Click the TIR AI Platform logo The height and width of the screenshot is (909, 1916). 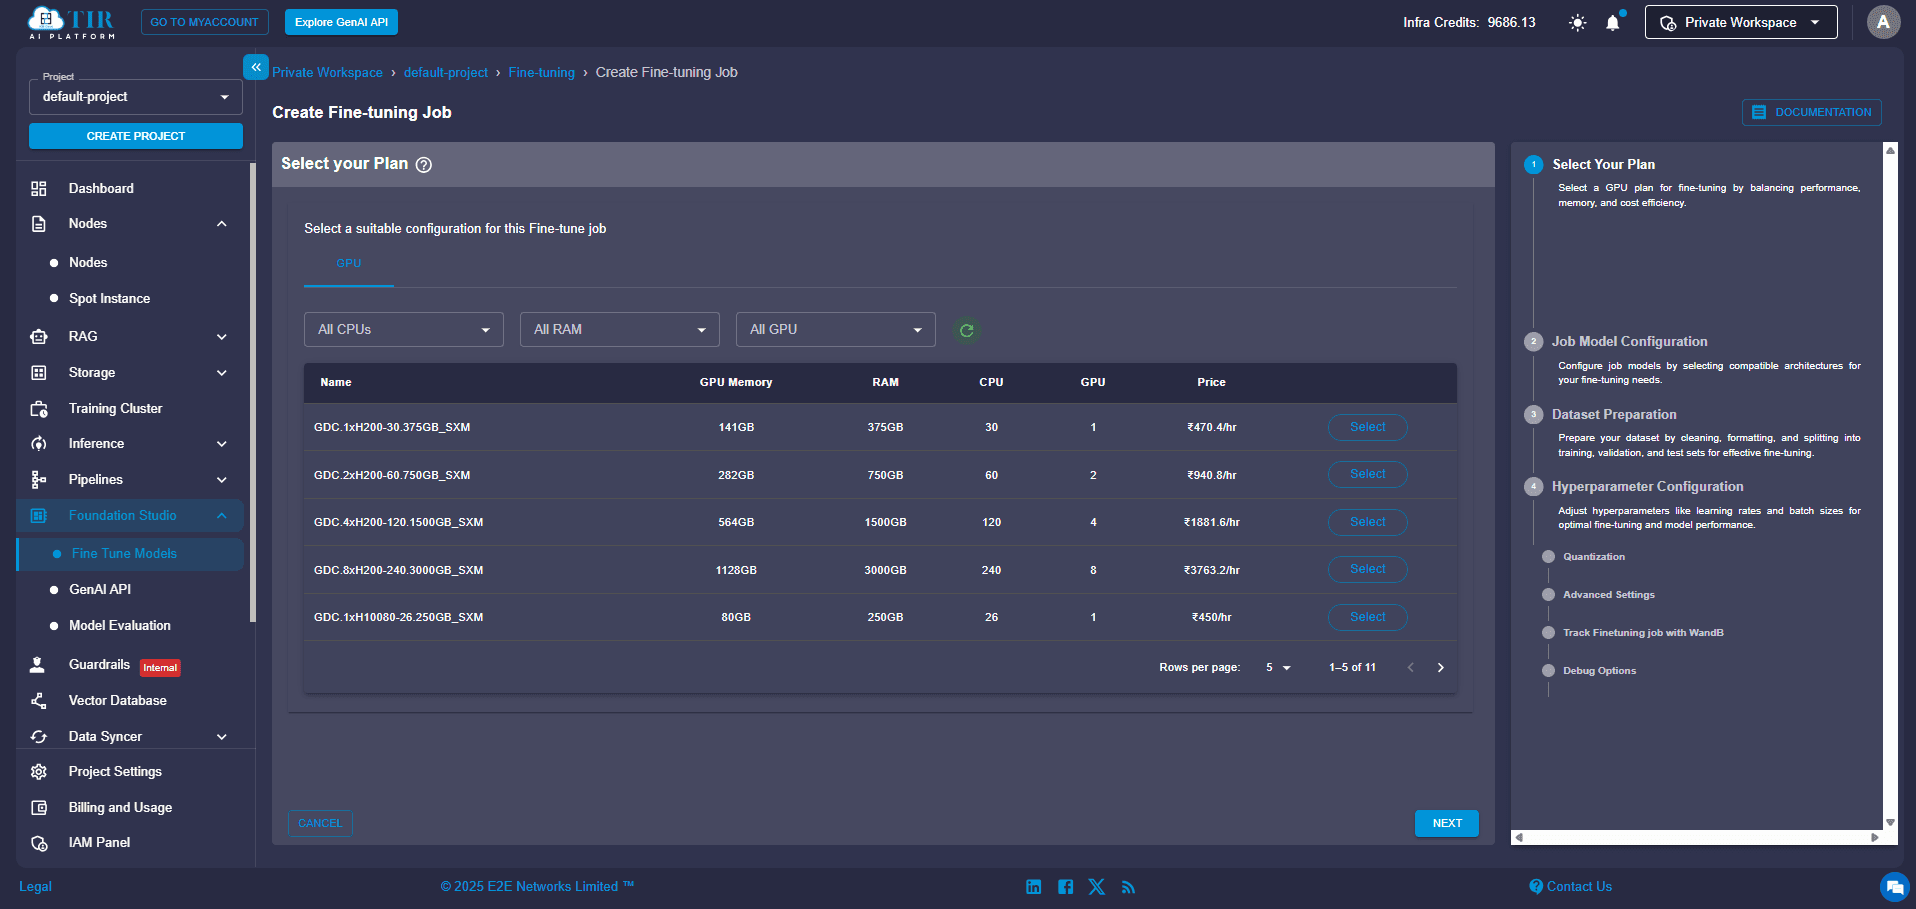[71, 23]
